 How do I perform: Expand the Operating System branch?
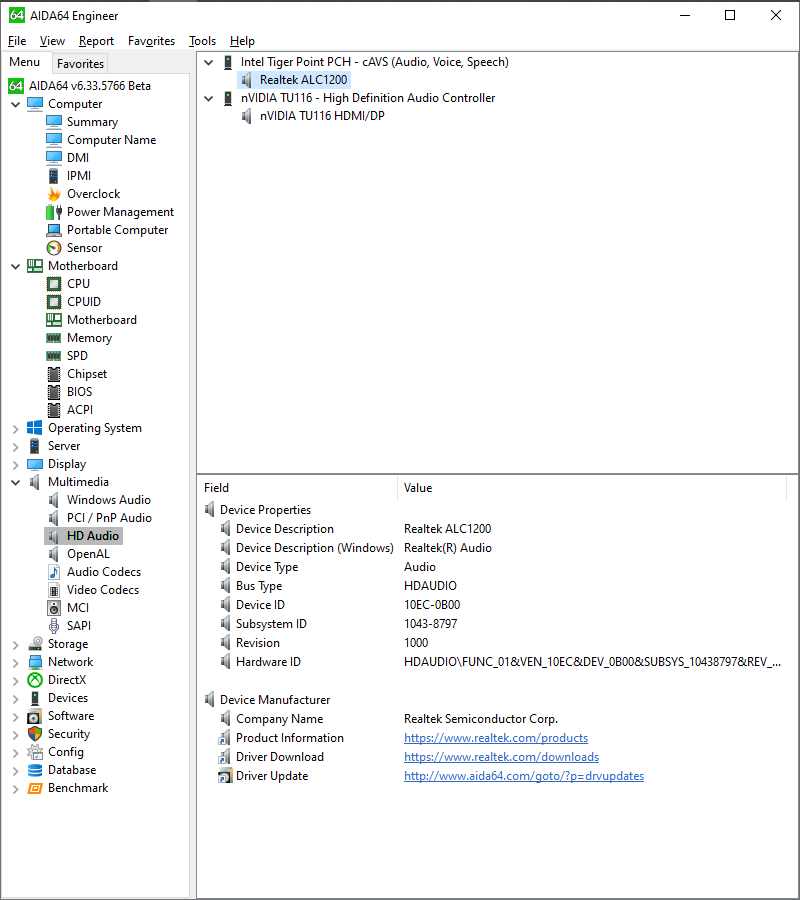[16, 427]
